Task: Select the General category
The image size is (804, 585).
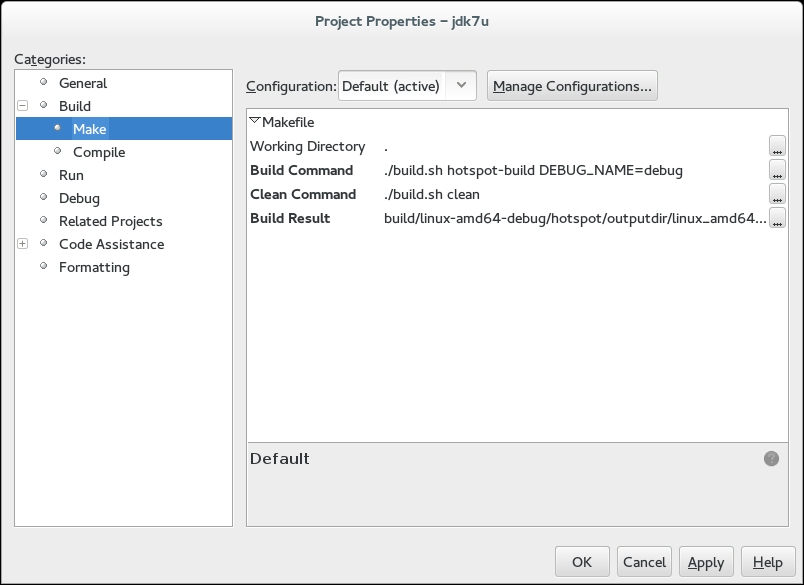Action: pos(83,83)
